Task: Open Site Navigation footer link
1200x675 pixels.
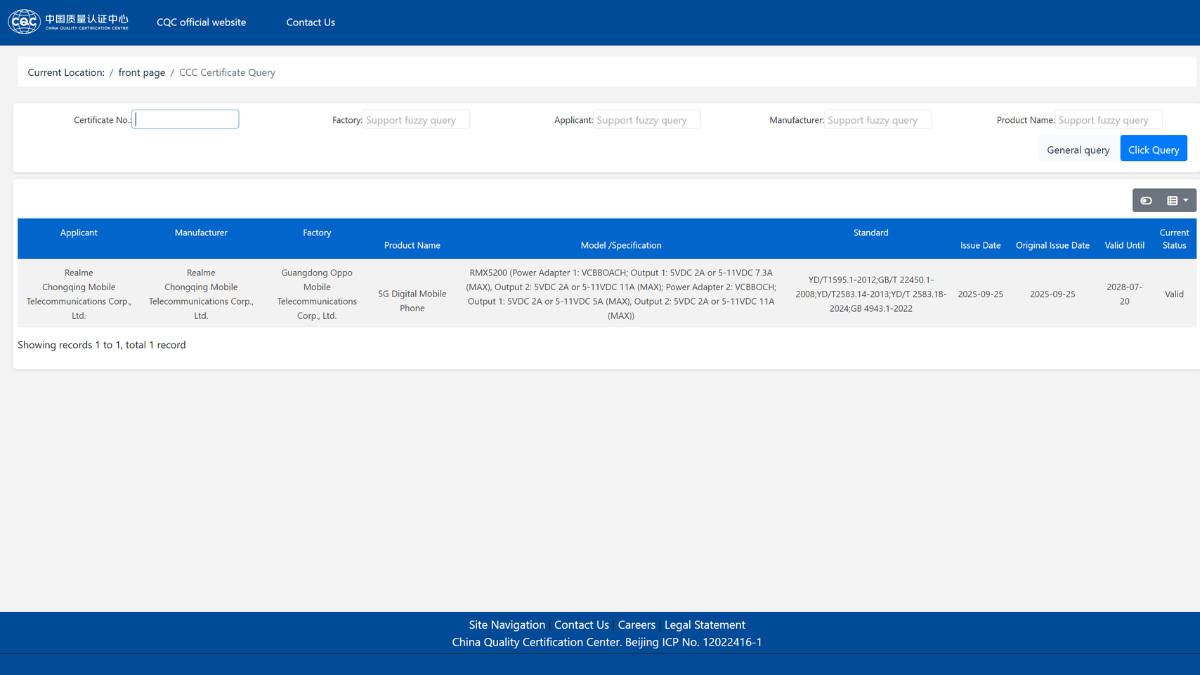Action: (507, 625)
